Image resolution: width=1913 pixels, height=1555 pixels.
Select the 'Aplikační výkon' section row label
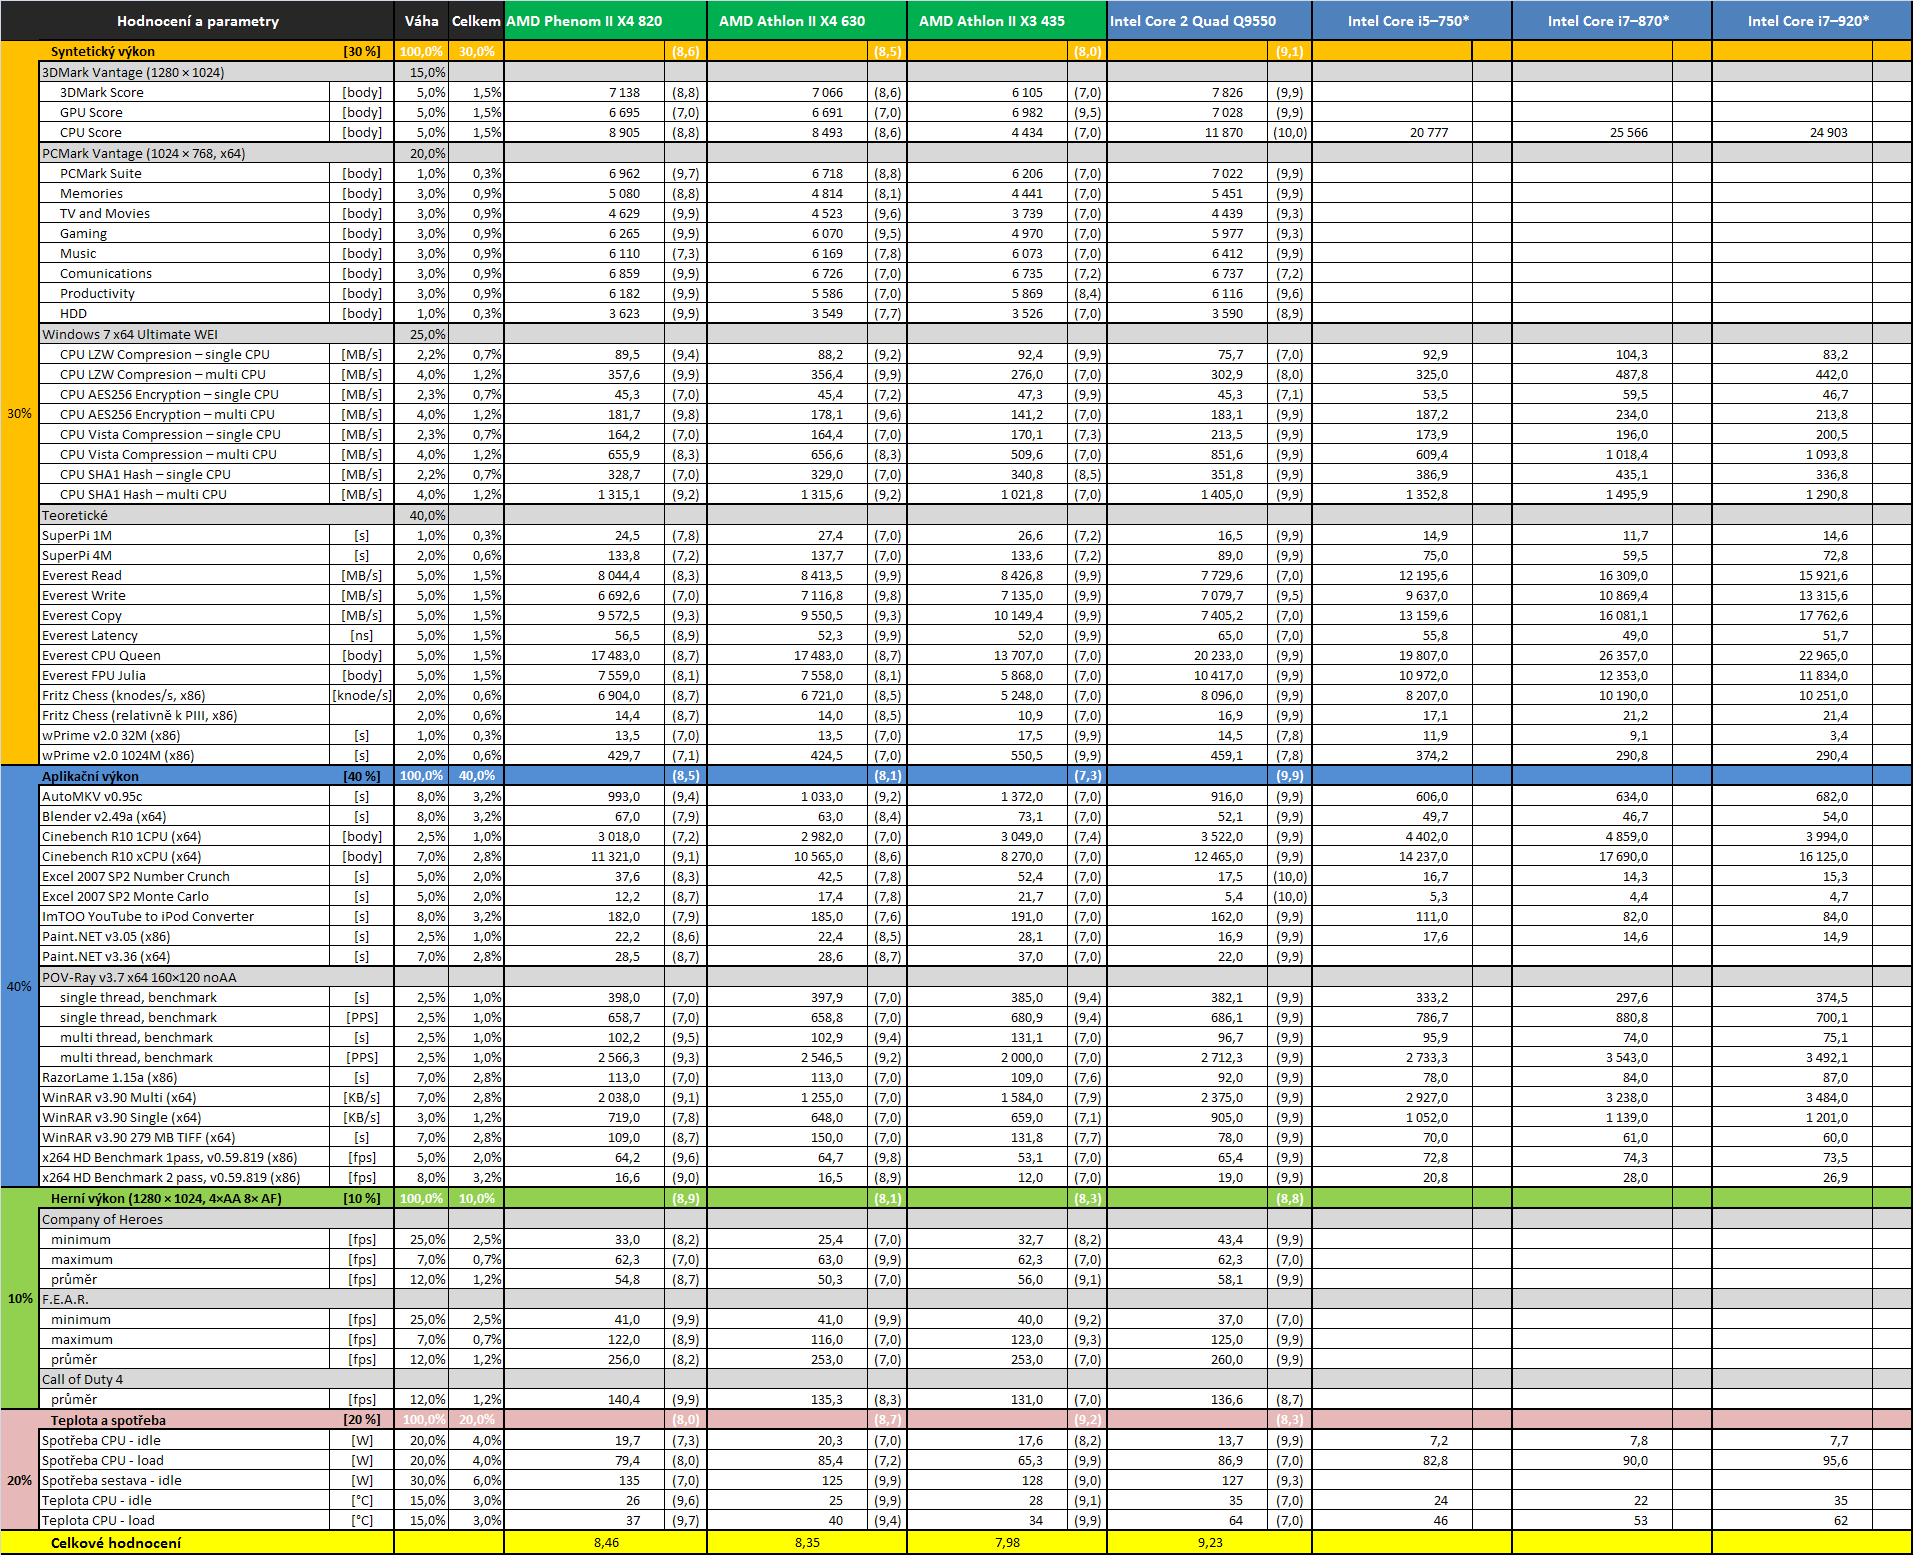pyautogui.click(x=90, y=776)
